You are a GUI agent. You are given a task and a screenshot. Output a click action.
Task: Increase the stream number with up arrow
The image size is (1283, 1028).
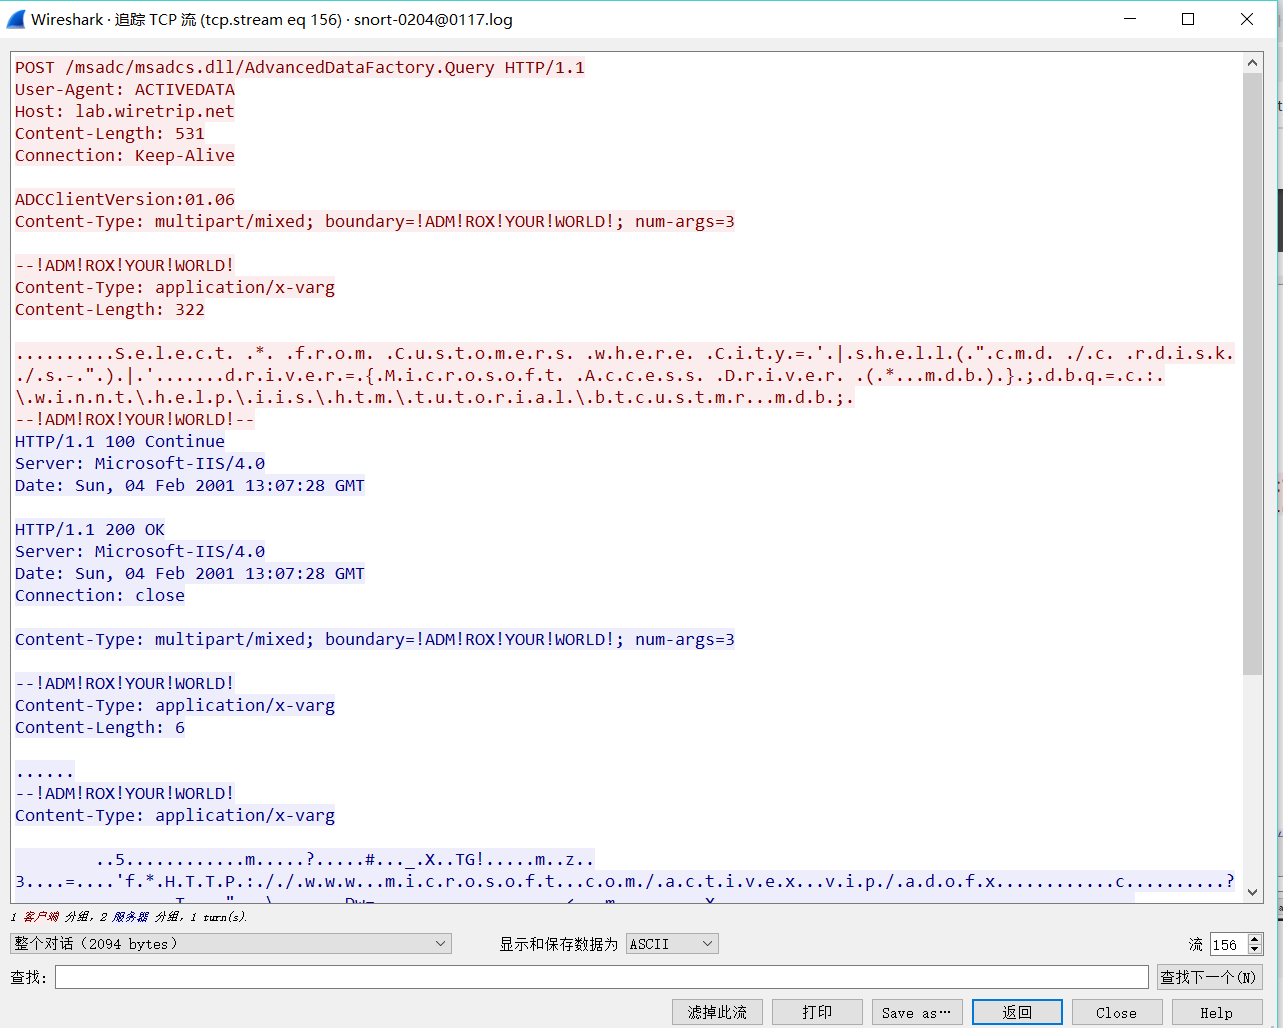point(1256,939)
